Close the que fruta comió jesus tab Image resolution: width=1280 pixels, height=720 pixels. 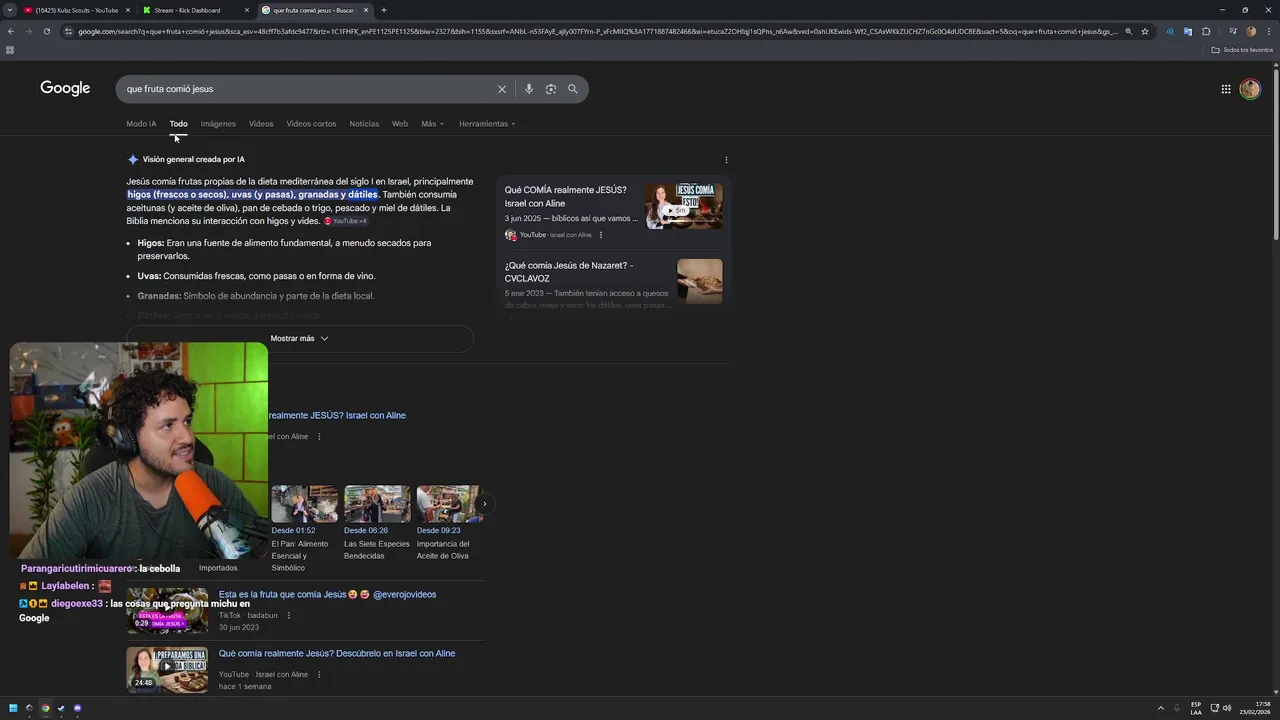coord(366,10)
